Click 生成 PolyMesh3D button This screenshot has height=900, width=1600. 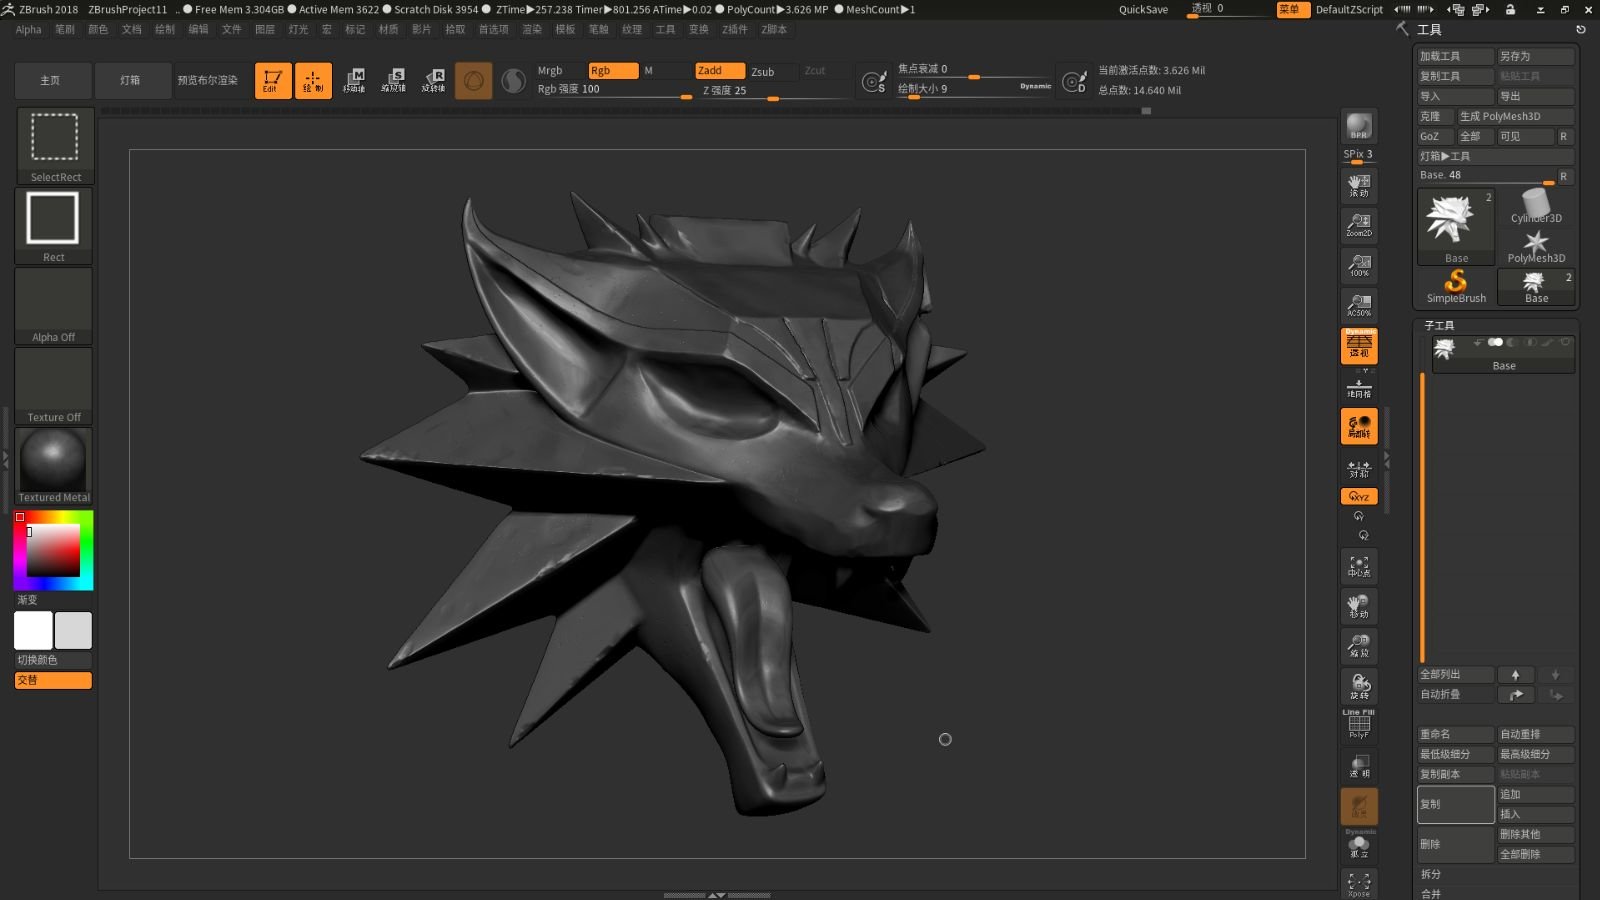1515,116
